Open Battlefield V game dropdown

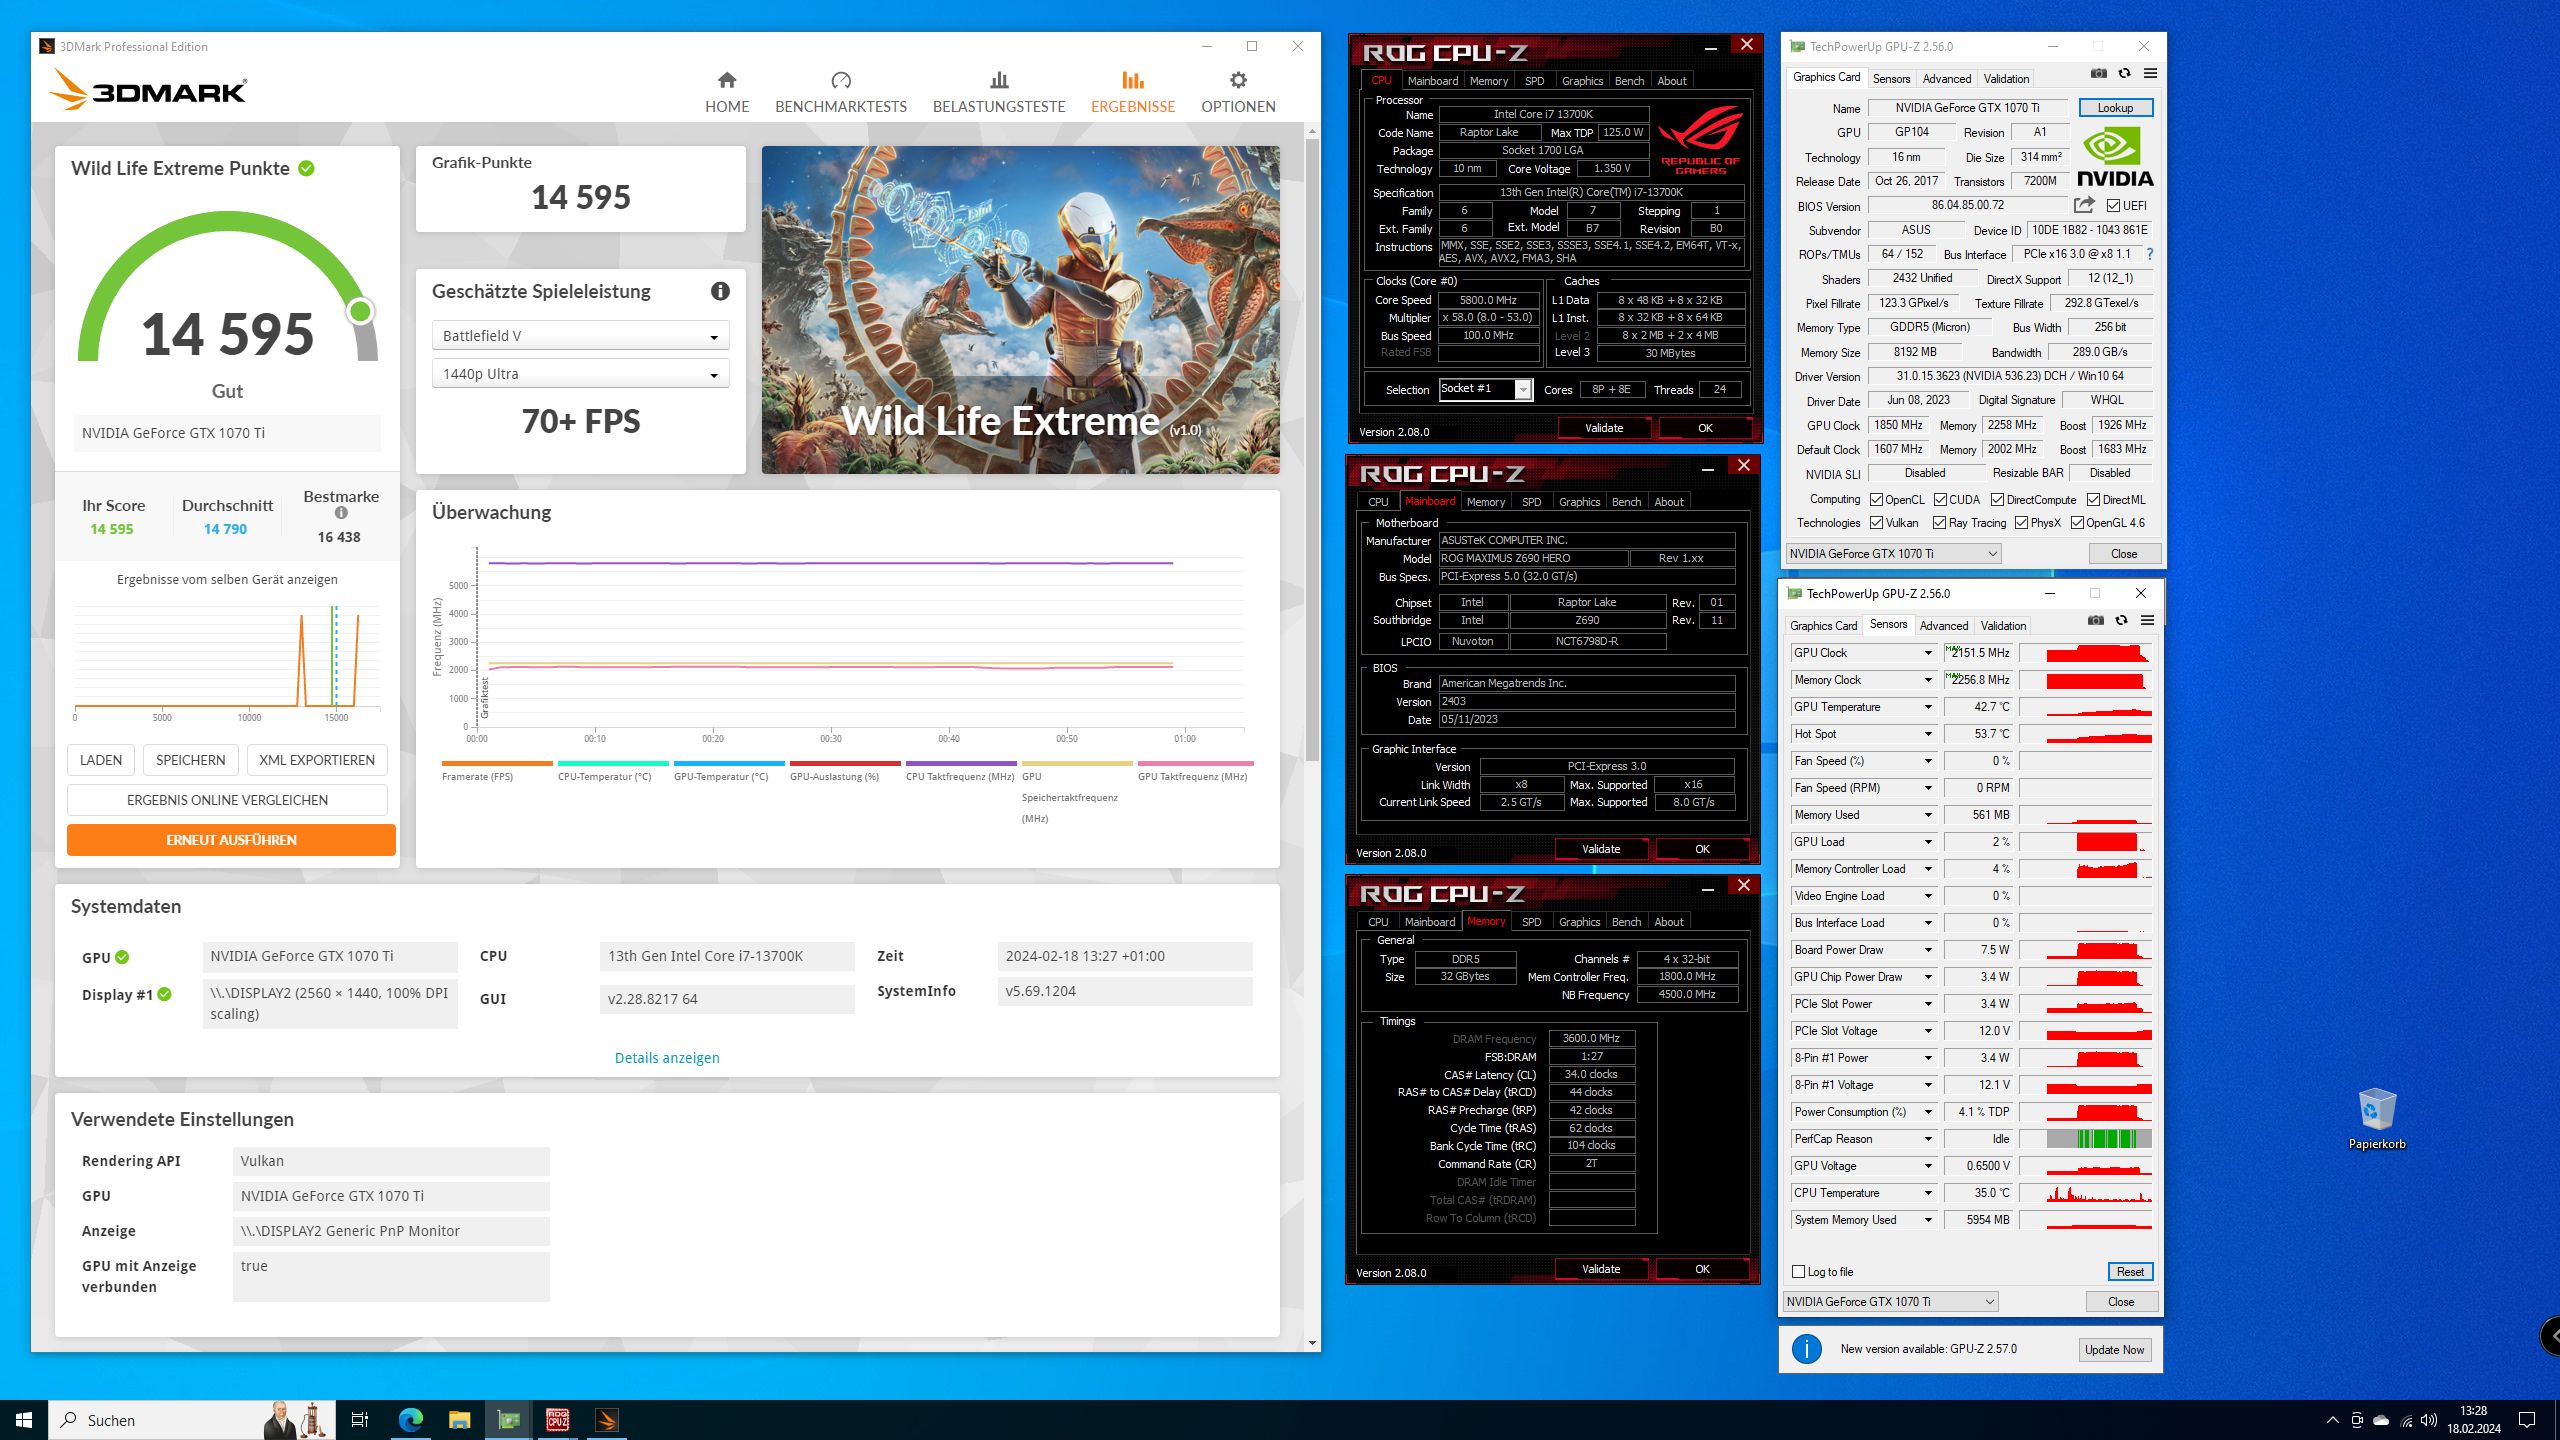pos(581,336)
